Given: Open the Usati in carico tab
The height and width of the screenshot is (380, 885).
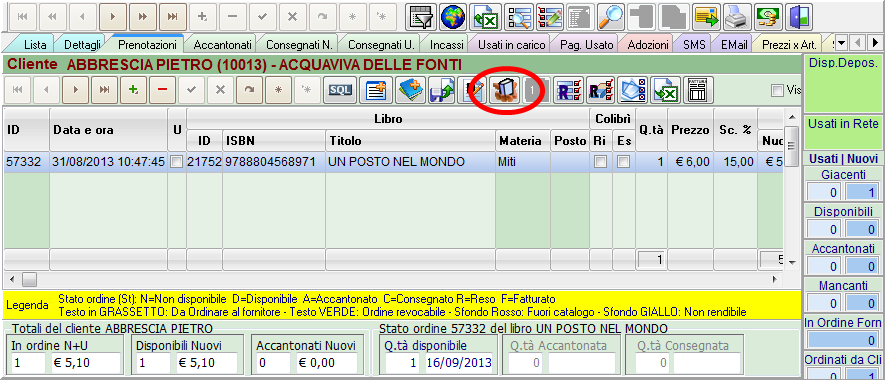Looking at the screenshot, I should tap(511, 45).
